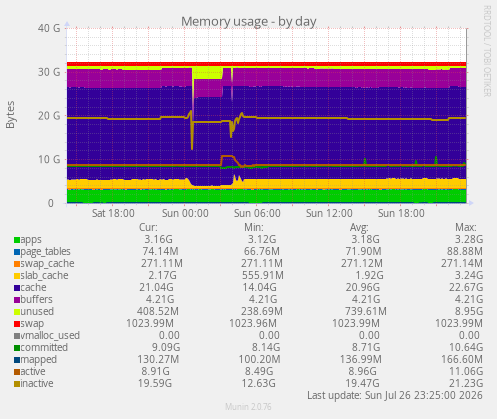This screenshot has width=497, height=419.
Task: Click the brown active legend swatch
Action: 17,372
